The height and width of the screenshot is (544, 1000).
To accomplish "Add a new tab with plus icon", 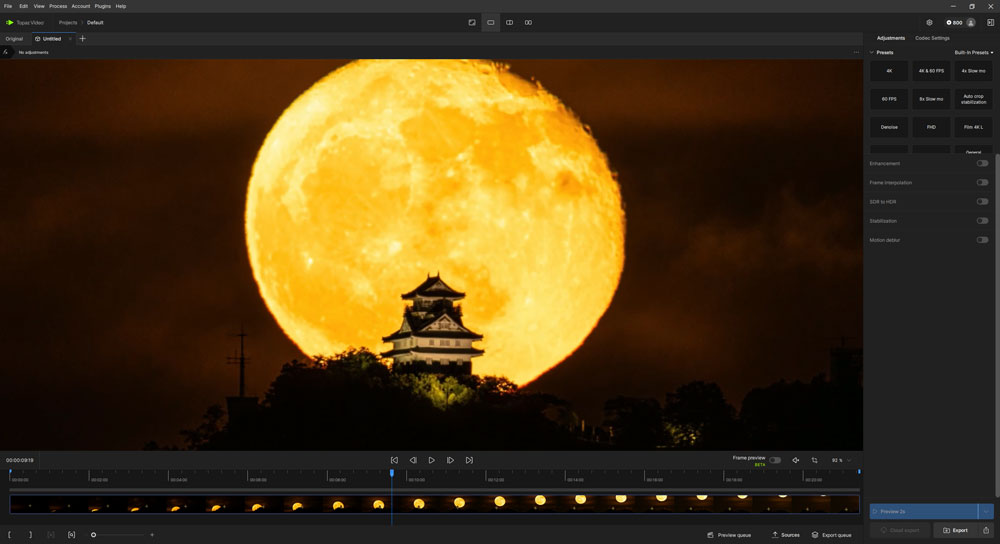I will (x=82, y=39).
